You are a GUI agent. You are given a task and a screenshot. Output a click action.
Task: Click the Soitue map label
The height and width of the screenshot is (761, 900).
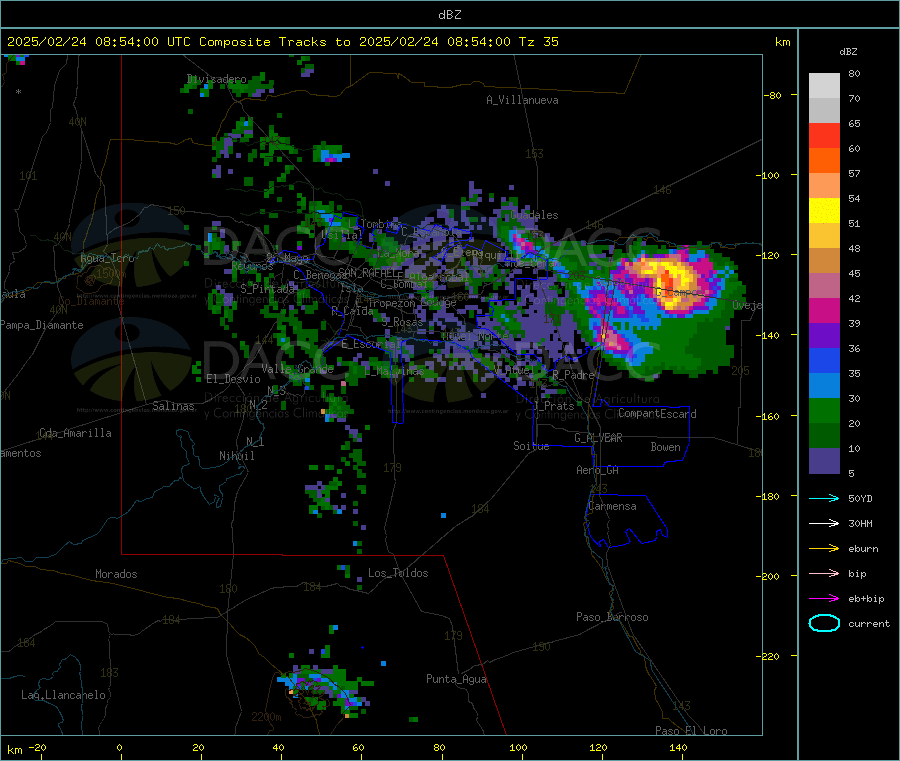(x=531, y=446)
